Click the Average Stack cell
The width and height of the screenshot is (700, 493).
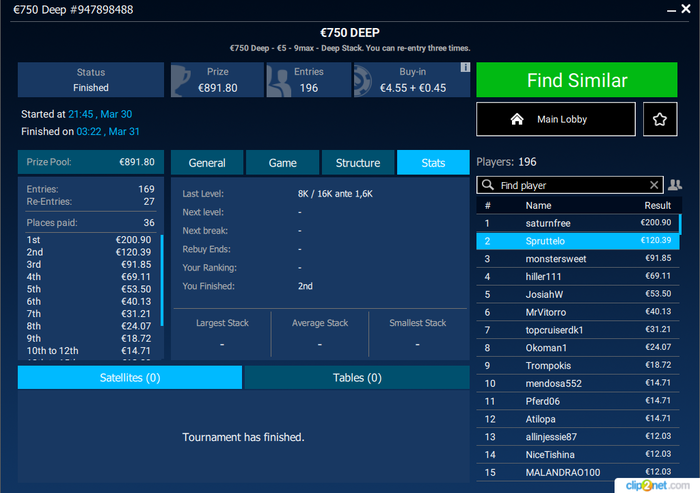click(320, 334)
